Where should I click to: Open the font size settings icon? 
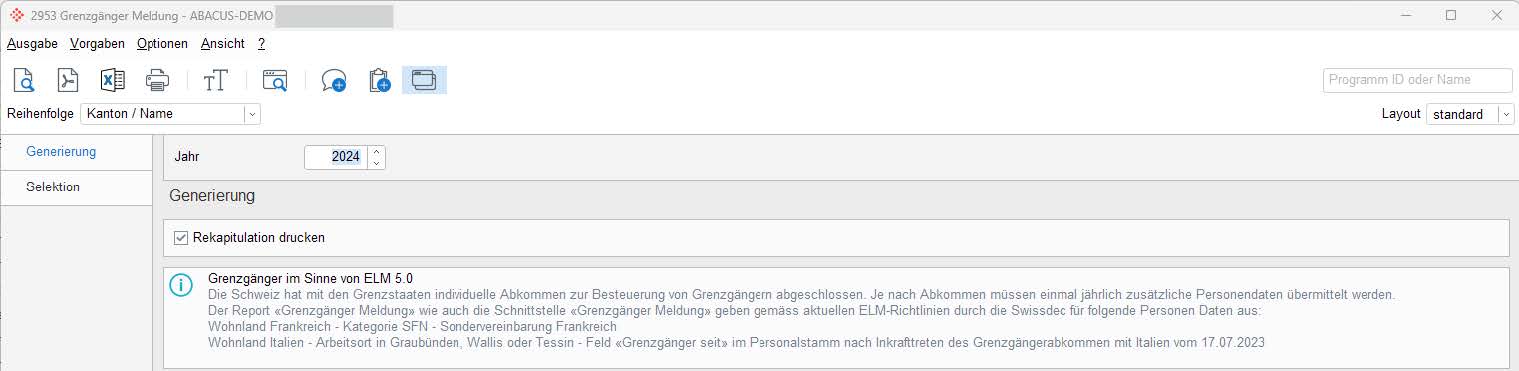(x=216, y=81)
